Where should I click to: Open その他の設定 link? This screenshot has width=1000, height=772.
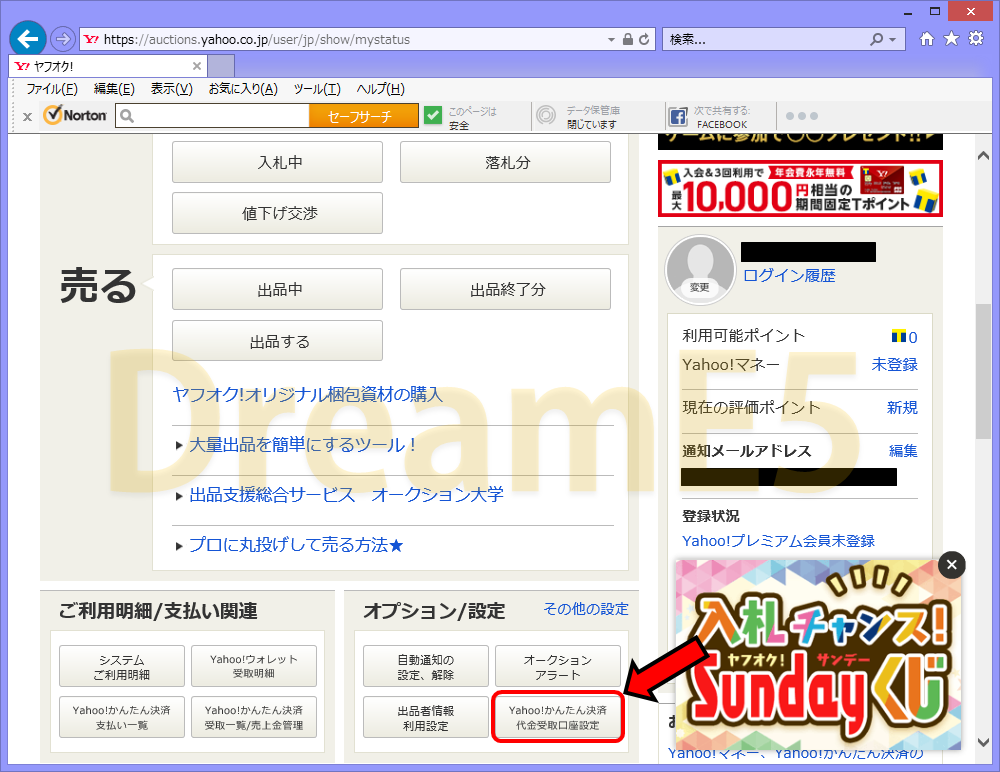tap(585, 609)
